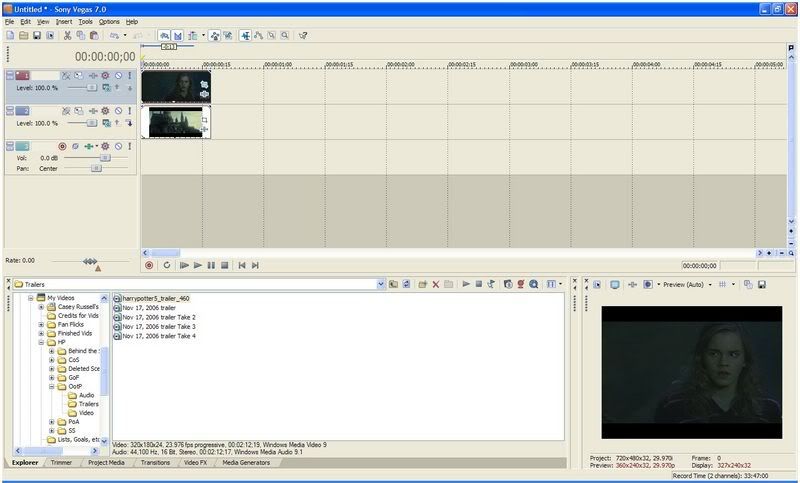The height and width of the screenshot is (483, 800).
Task: Click the timeline Record button
Action: click(x=149, y=265)
